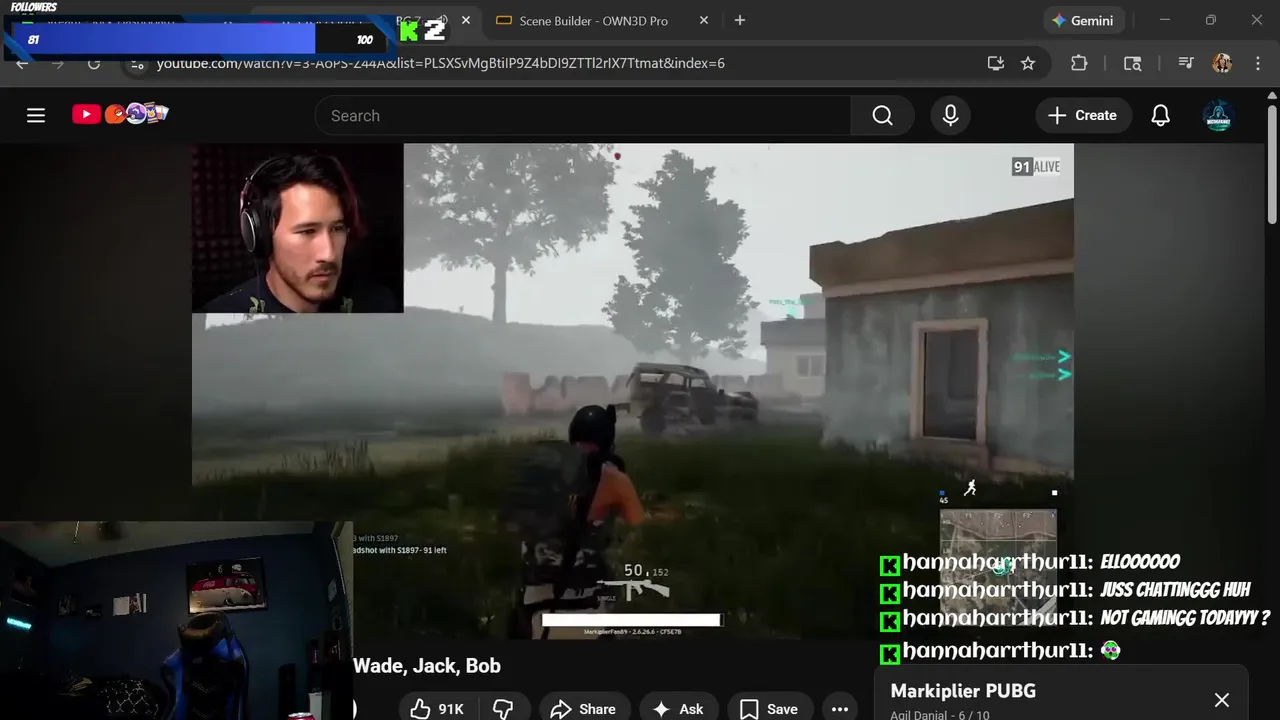Bookmark this page with the star icon

coord(1028,63)
